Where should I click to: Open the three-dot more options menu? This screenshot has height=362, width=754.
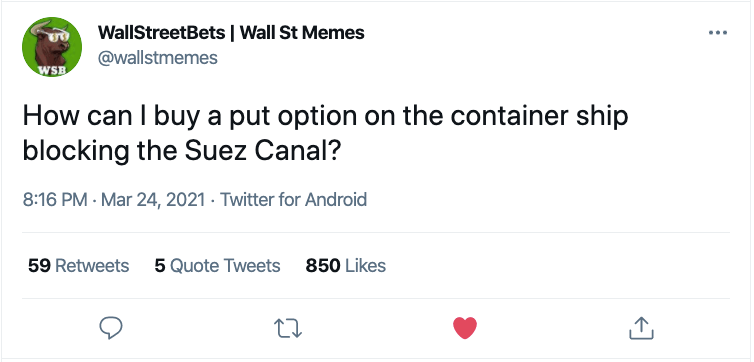click(718, 33)
